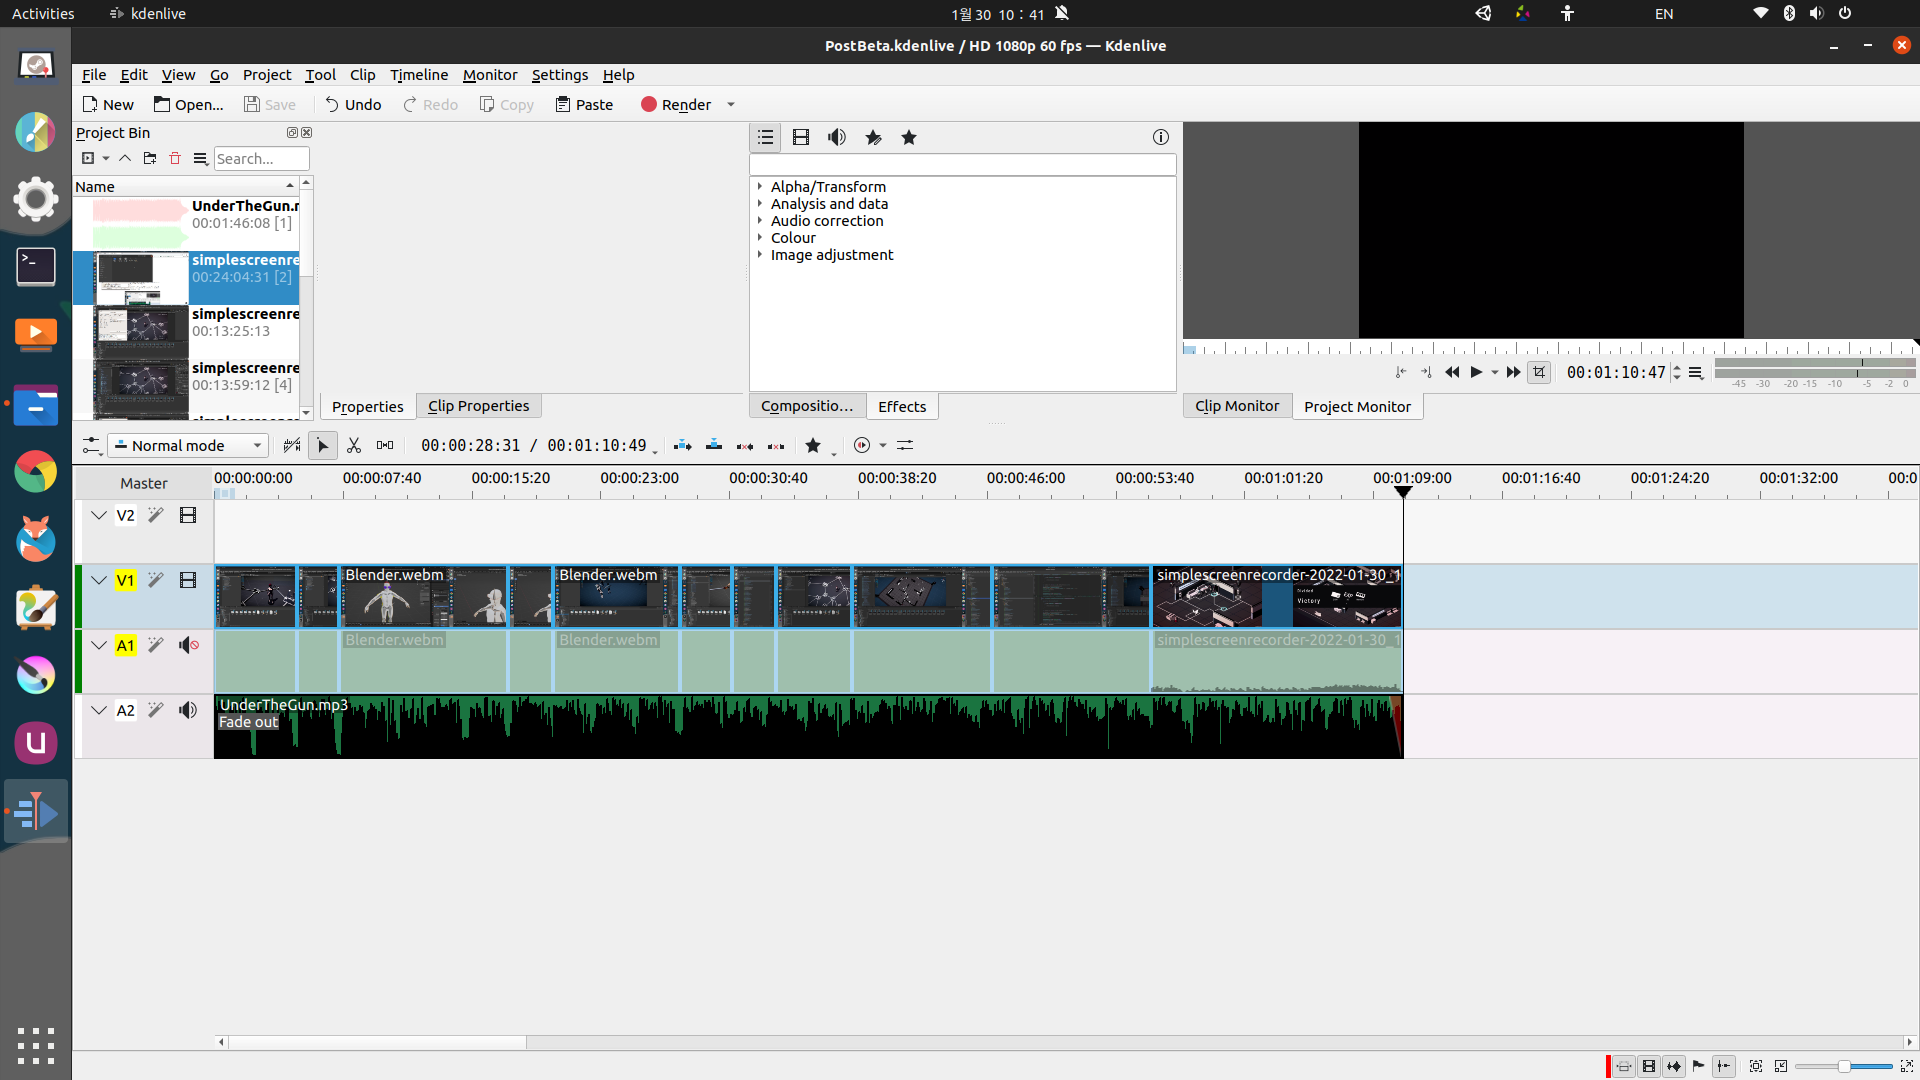Collapse track A1 chevron
Viewport: 1920px width, 1080px height.
[x=98, y=645]
